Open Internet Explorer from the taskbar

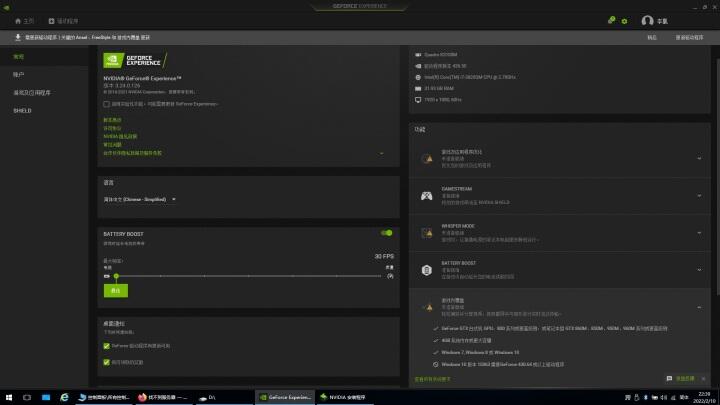(x=64, y=397)
